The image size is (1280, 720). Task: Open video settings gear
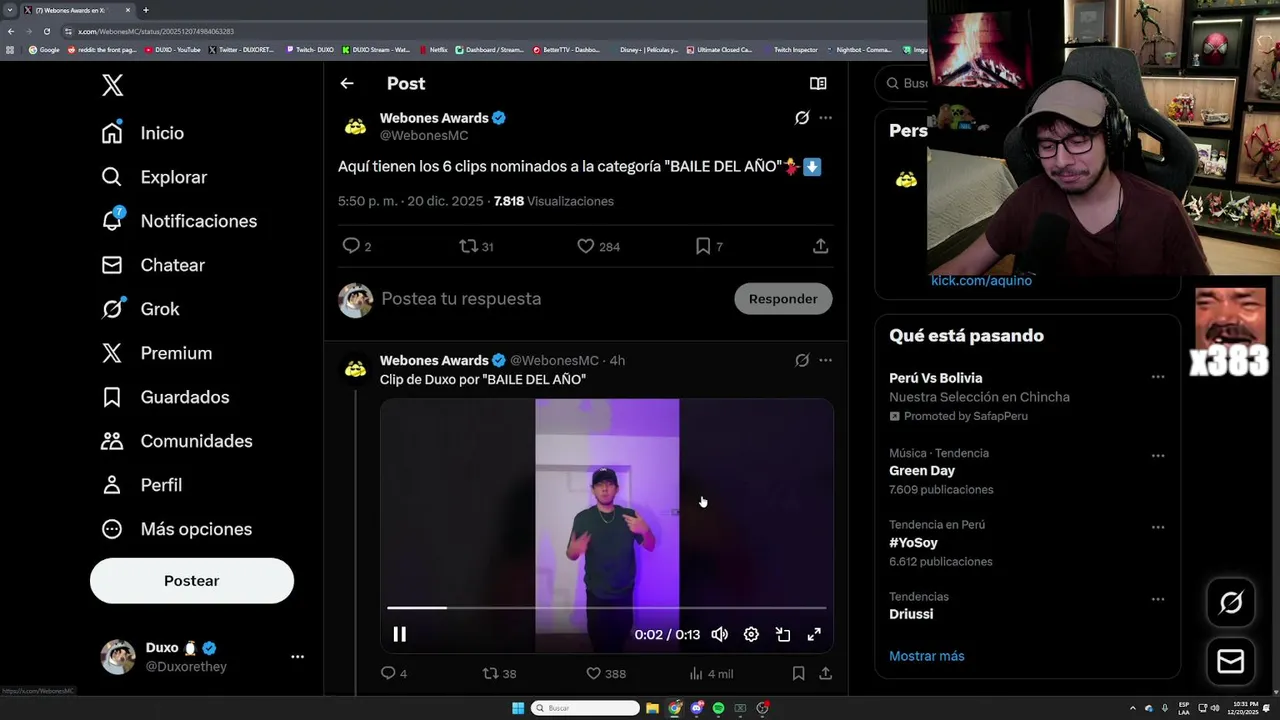(x=751, y=634)
